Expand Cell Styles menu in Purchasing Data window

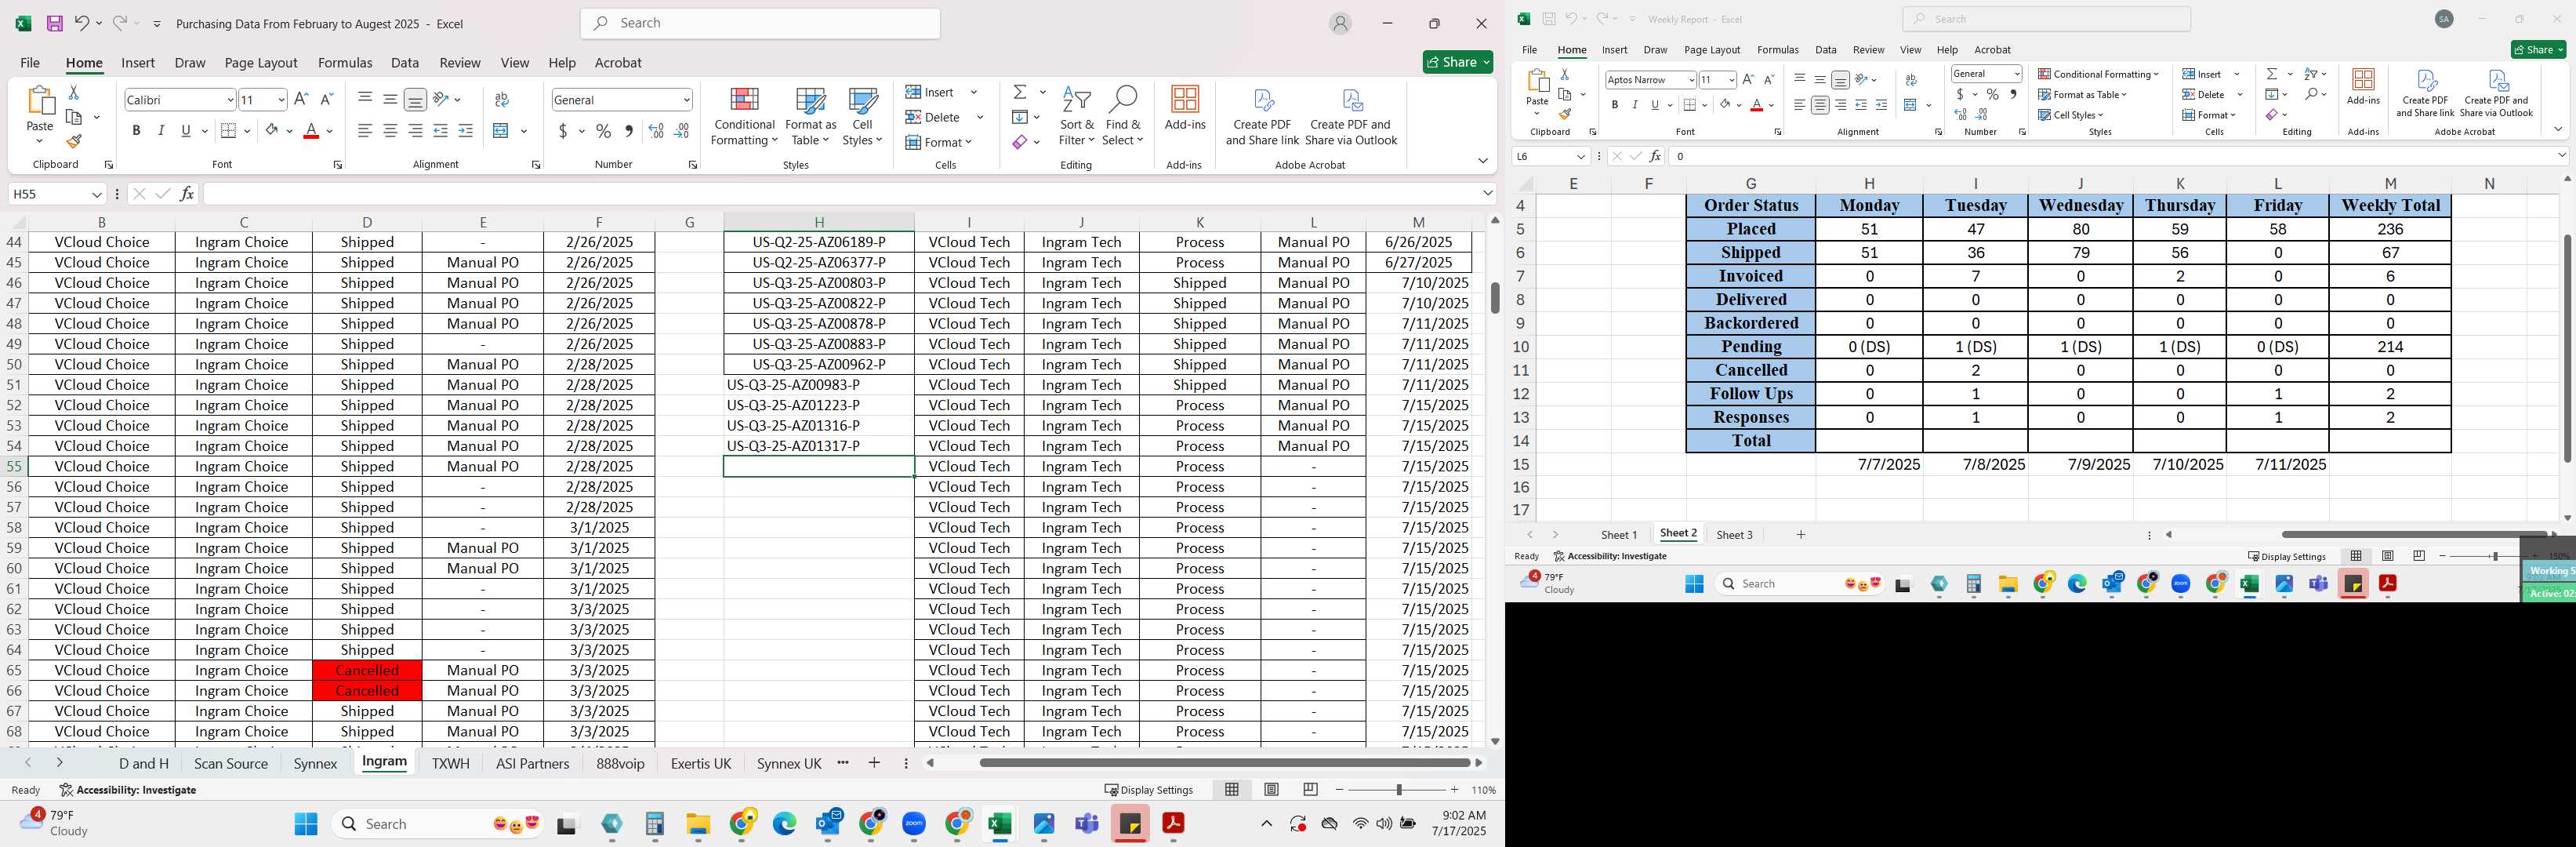tap(862, 117)
